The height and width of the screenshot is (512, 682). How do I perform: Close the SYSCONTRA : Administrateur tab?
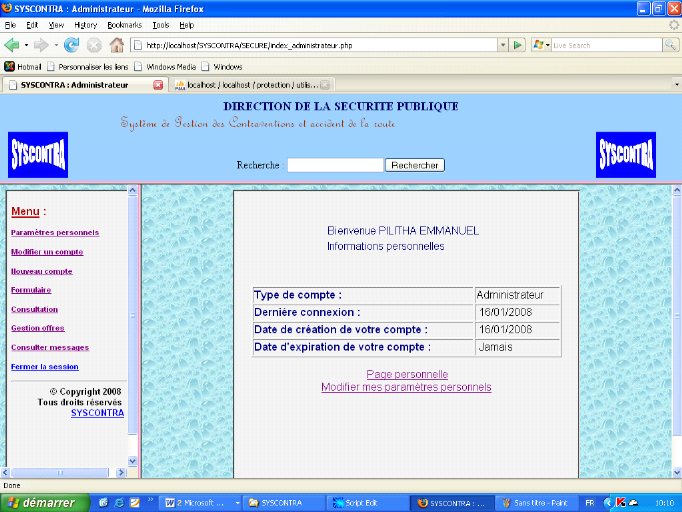158,85
